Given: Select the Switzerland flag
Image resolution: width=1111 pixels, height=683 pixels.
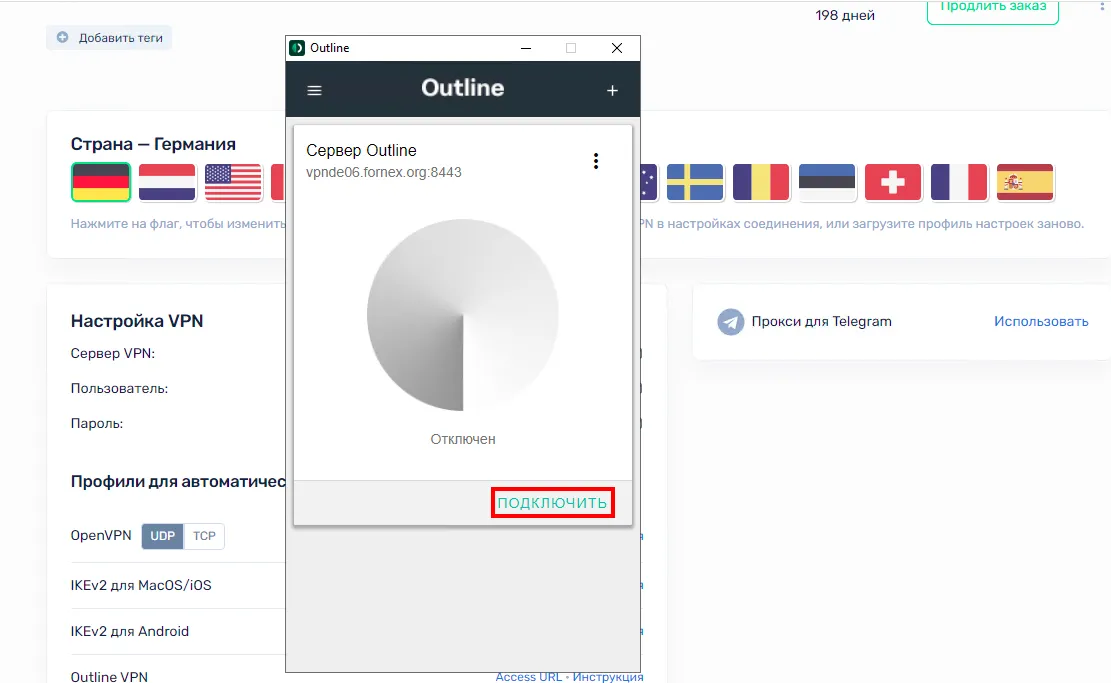Looking at the screenshot, I should pos(893,182).
